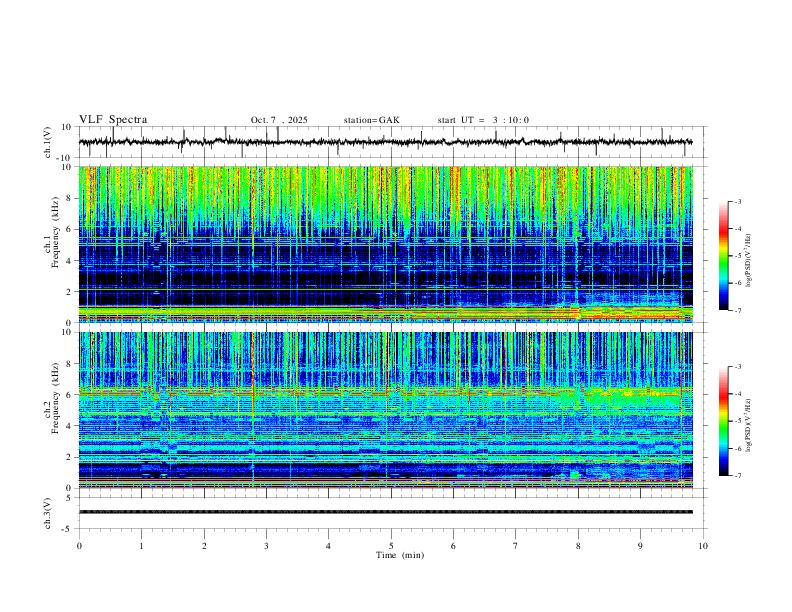Select the date text "Oct. 7 , 2025"
This screenshot has height=612, width=792.
tap(279, 120)
